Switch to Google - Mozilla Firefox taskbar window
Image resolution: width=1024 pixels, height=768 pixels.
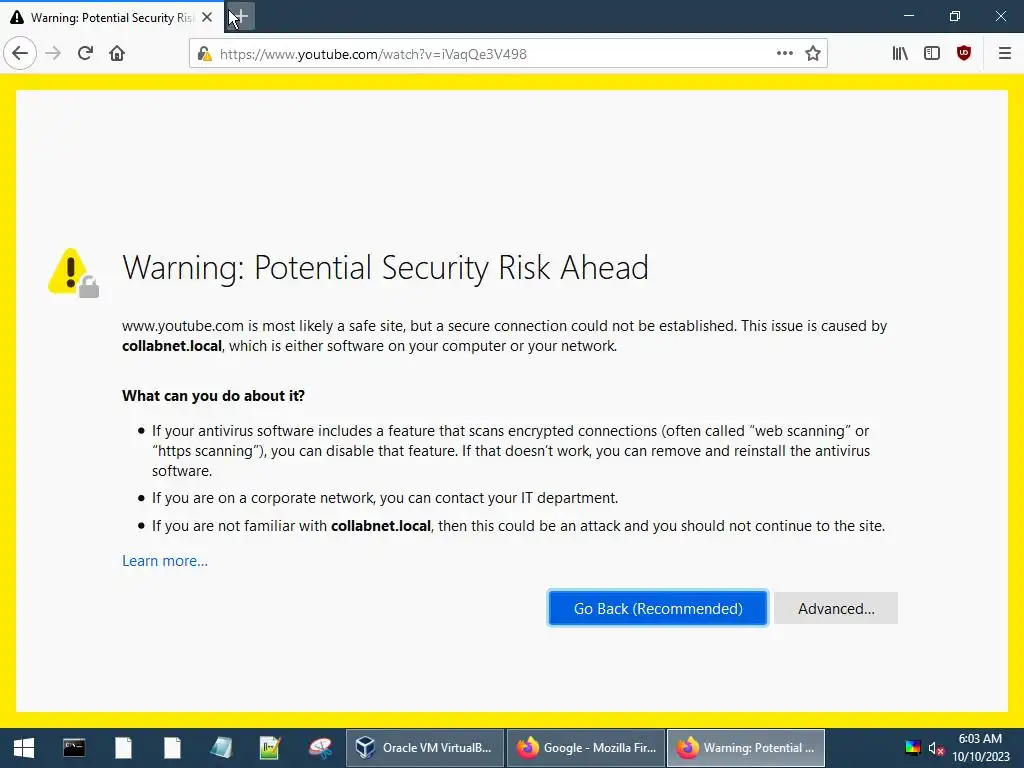point(586,748)
